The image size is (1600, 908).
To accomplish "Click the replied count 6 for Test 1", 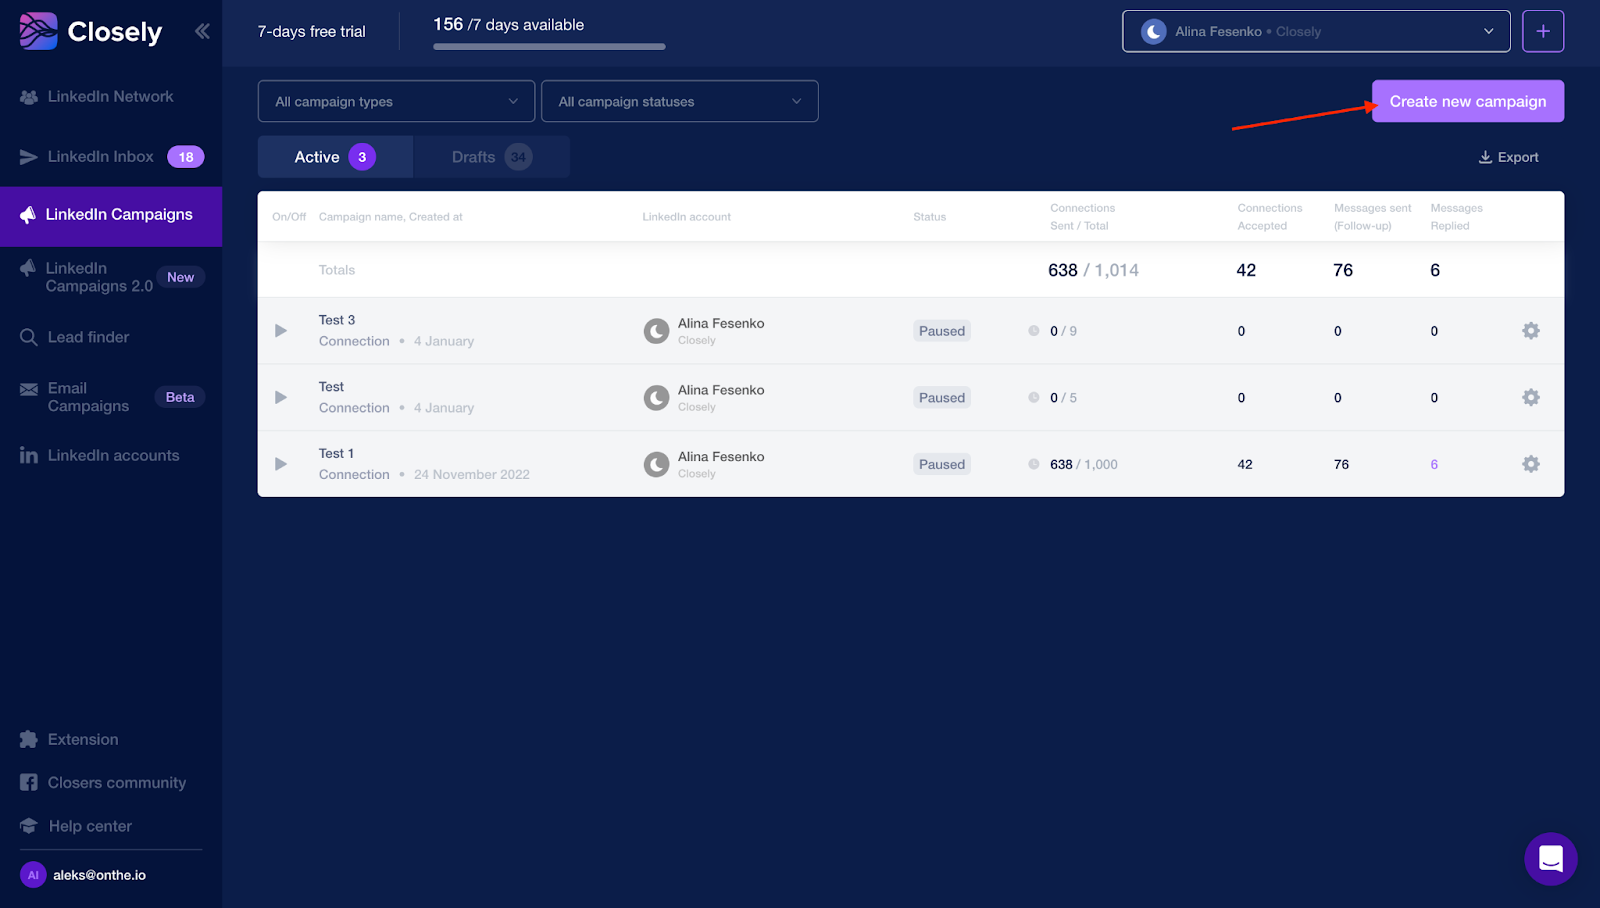I will click(1434, 464).
